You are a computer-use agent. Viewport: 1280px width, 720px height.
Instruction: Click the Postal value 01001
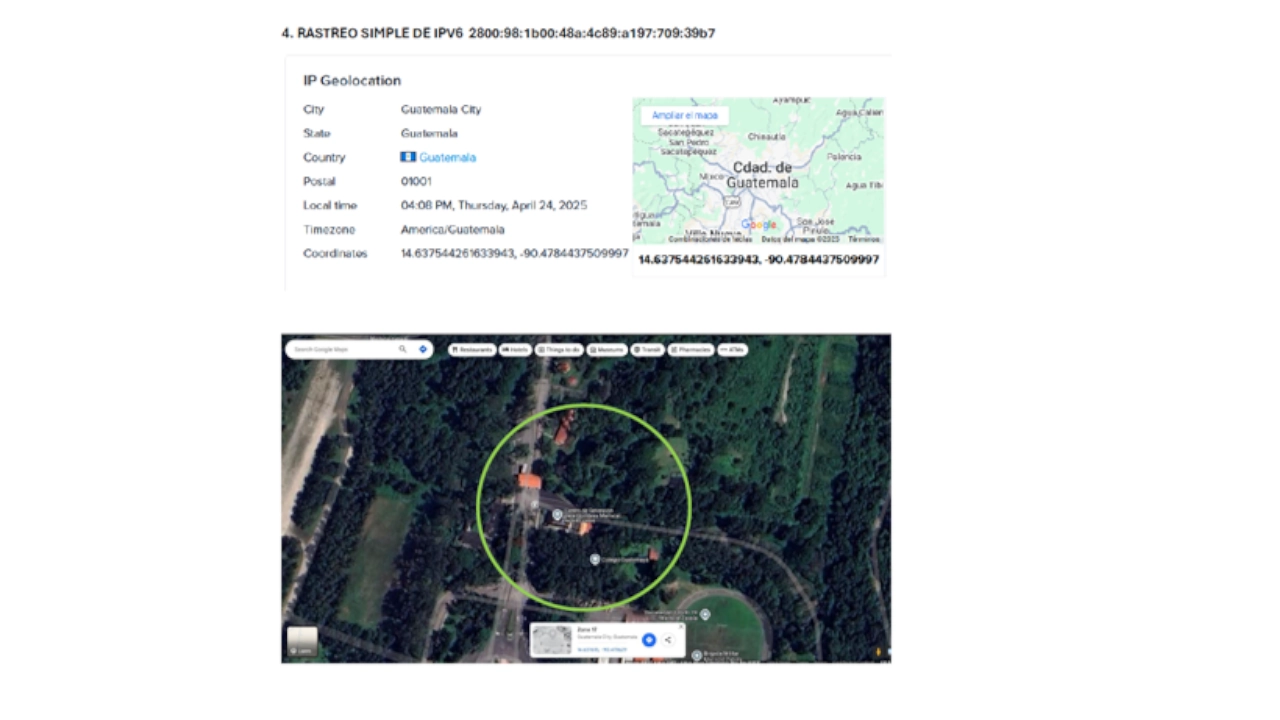tap(416, 181)
